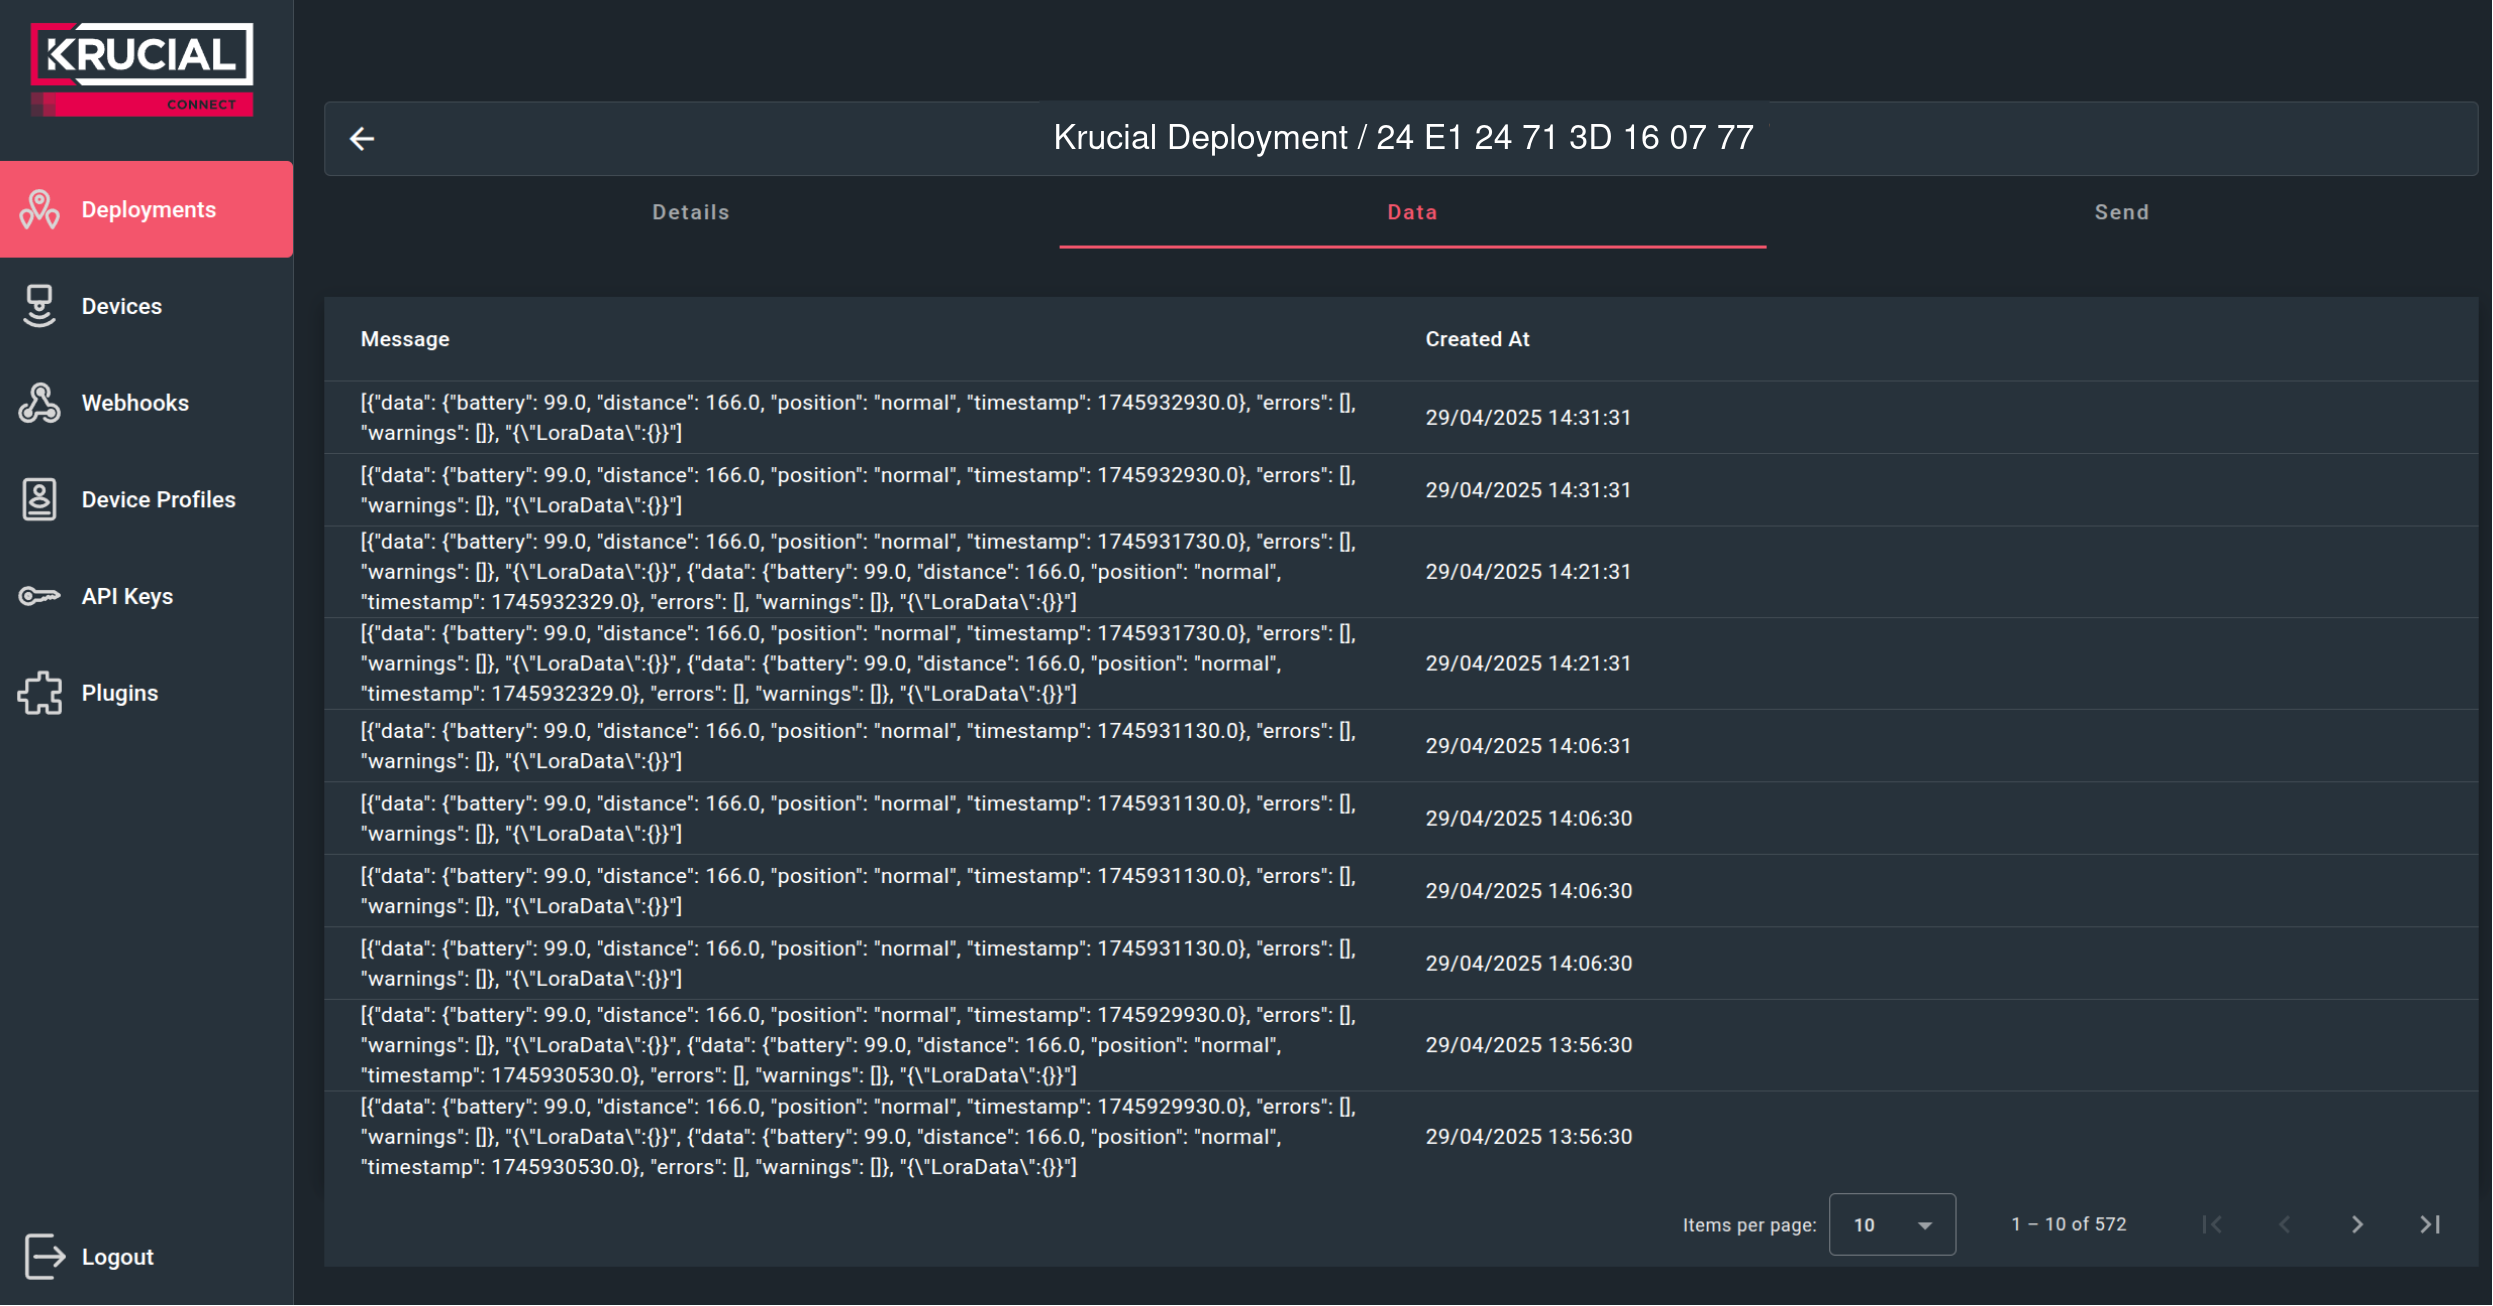Click the Message column header
Image resolution: width=2493 pixels, height=1306 pixels.
click(404, 339)
